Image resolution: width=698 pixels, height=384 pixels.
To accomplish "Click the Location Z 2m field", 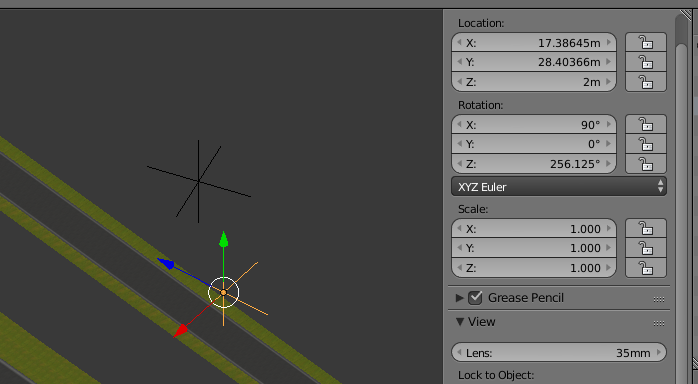I will point(534,82).
